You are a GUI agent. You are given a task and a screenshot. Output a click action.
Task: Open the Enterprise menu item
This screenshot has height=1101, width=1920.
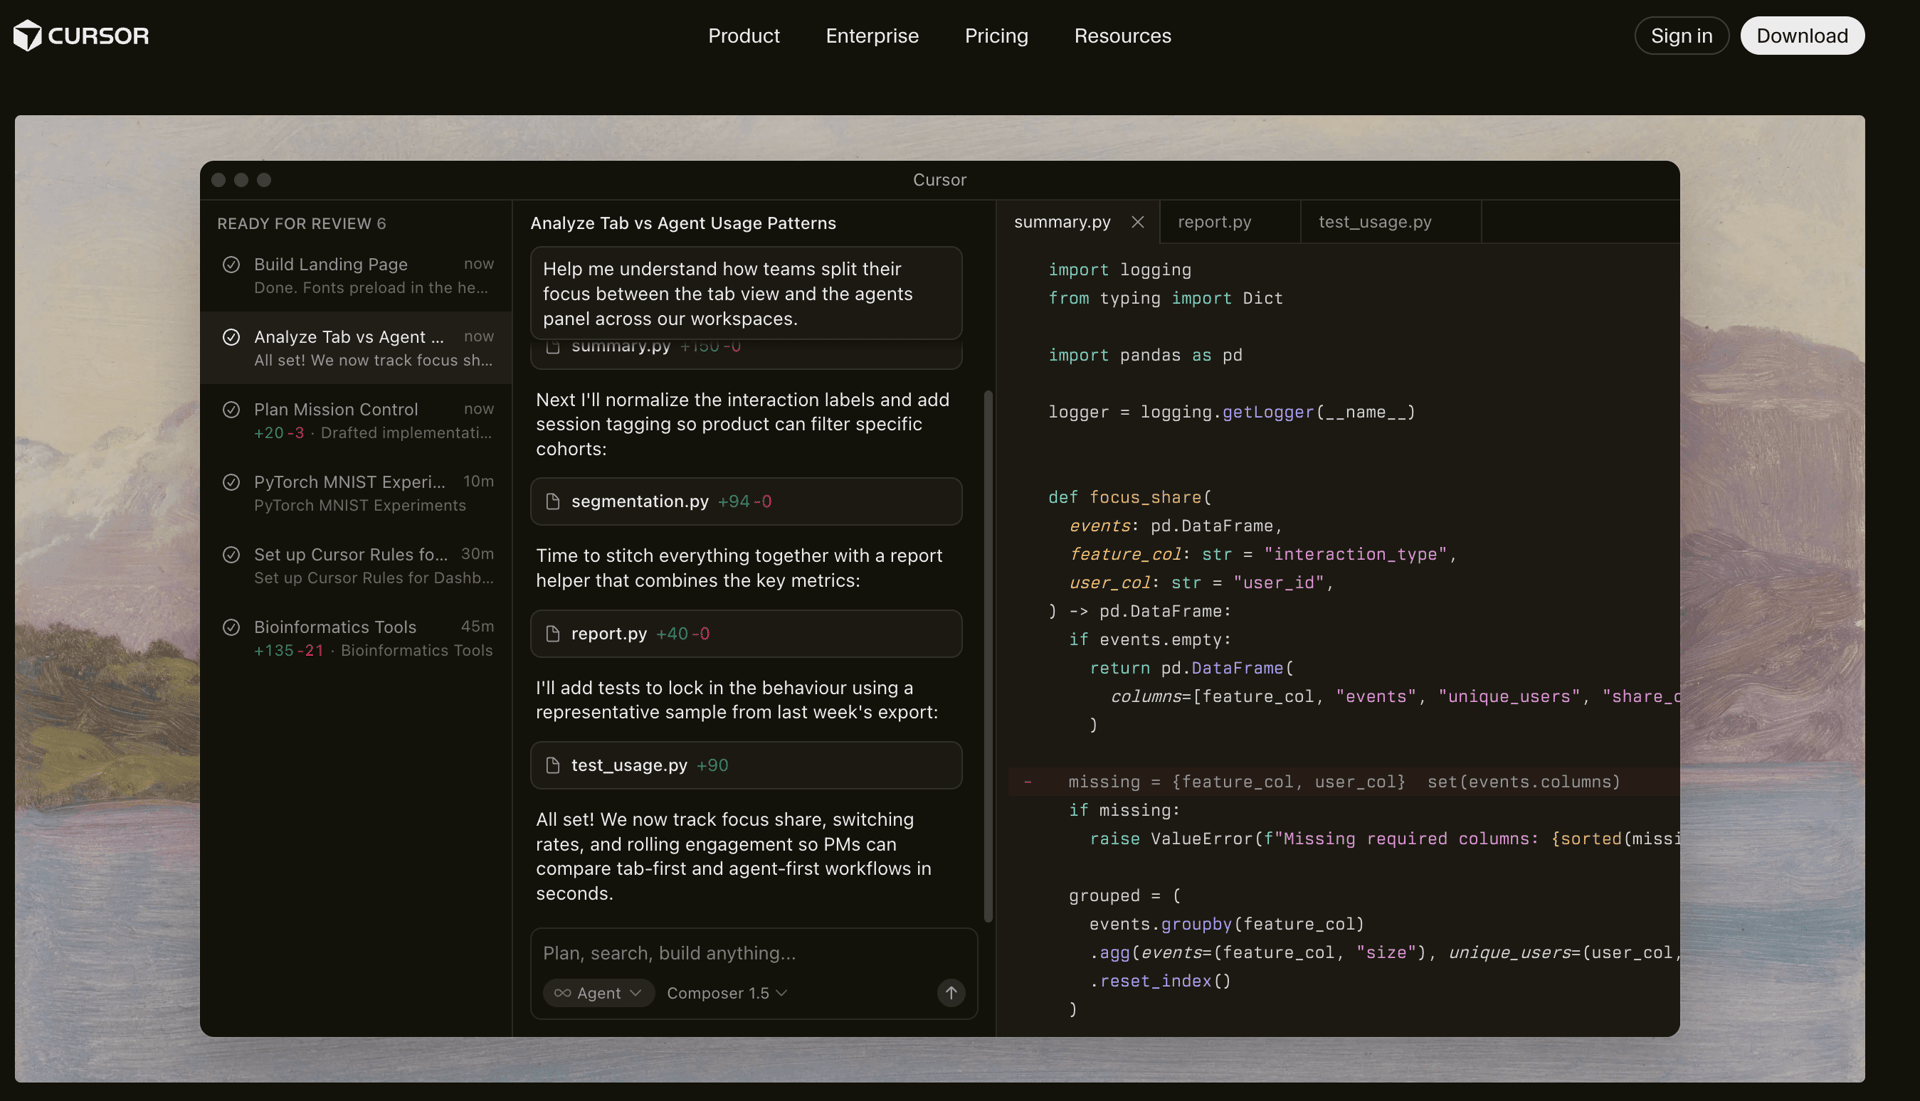[x=871, y=36]
